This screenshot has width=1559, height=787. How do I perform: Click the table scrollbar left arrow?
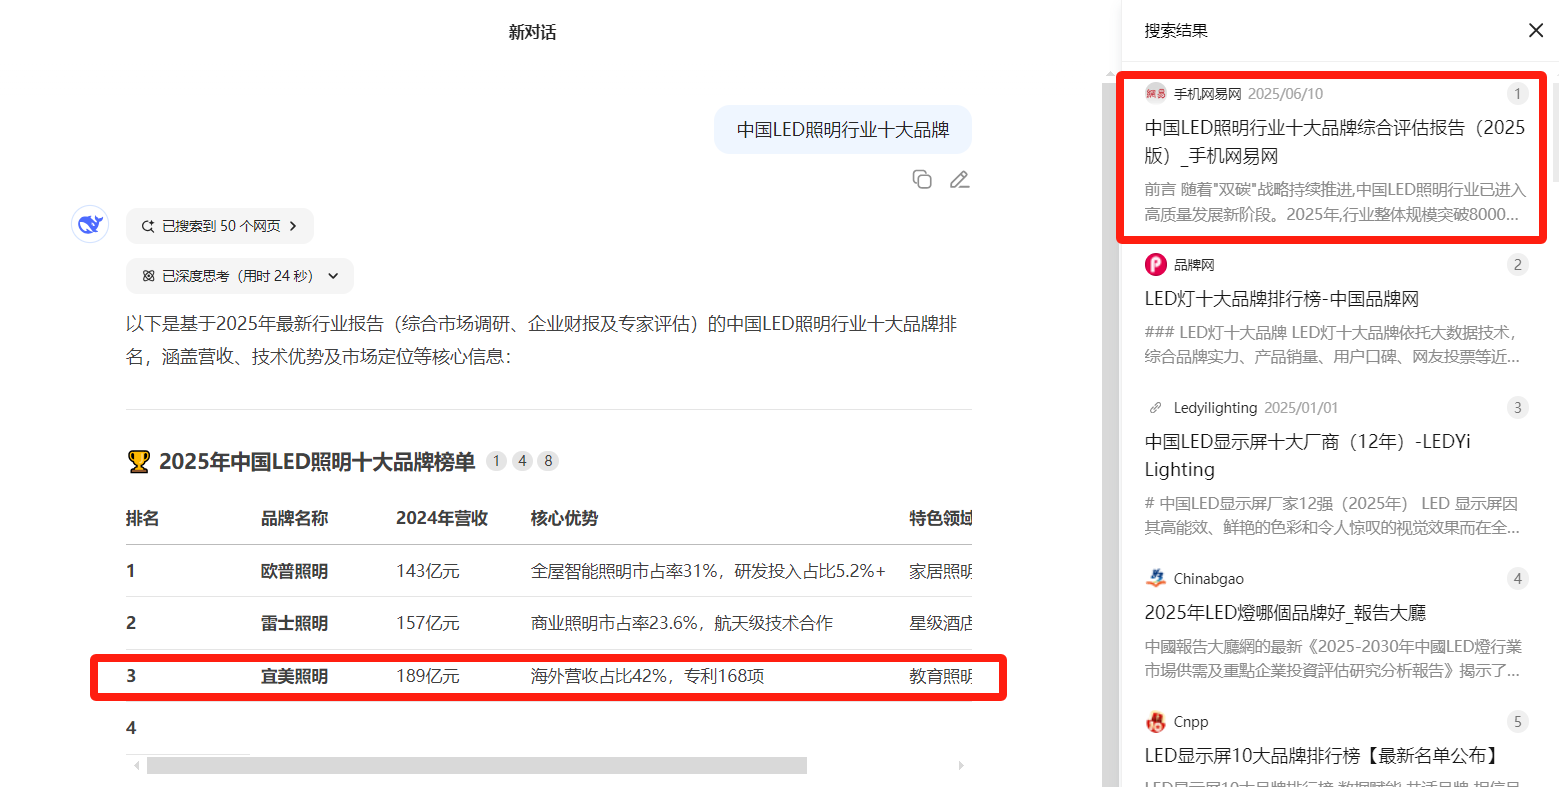pos(136,766)
